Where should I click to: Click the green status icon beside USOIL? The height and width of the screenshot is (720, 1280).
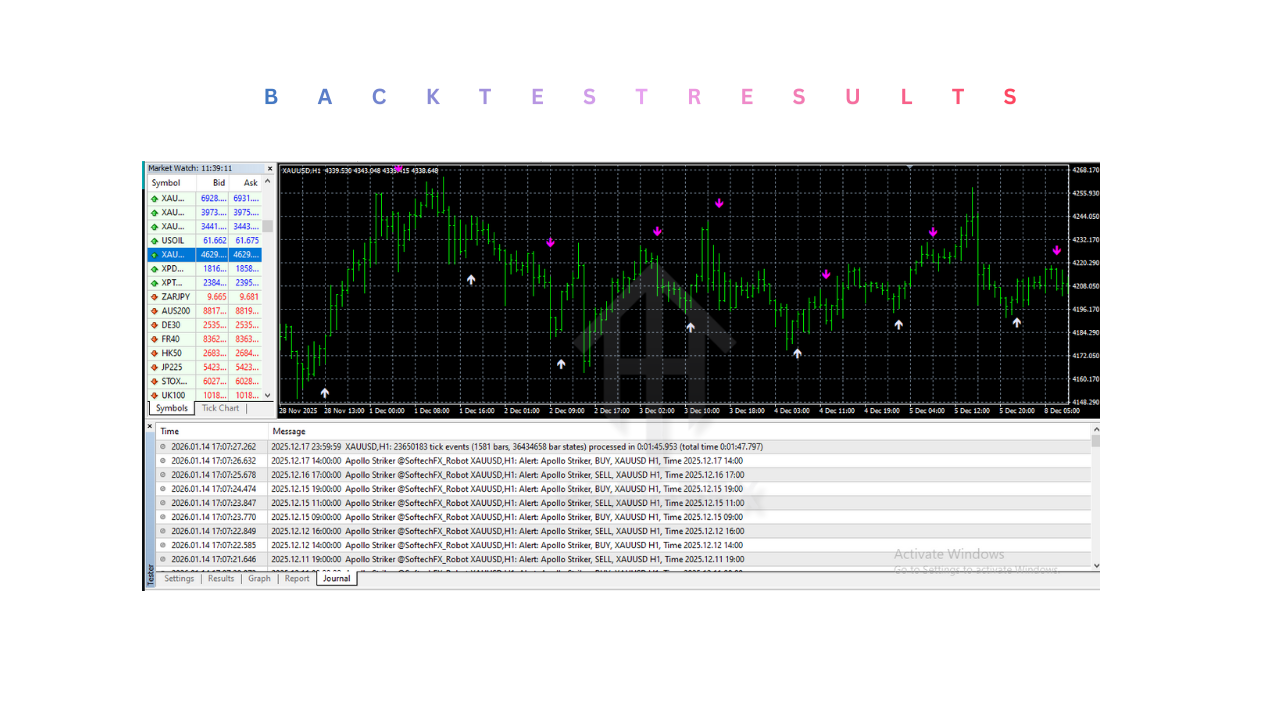coord(155,240)
